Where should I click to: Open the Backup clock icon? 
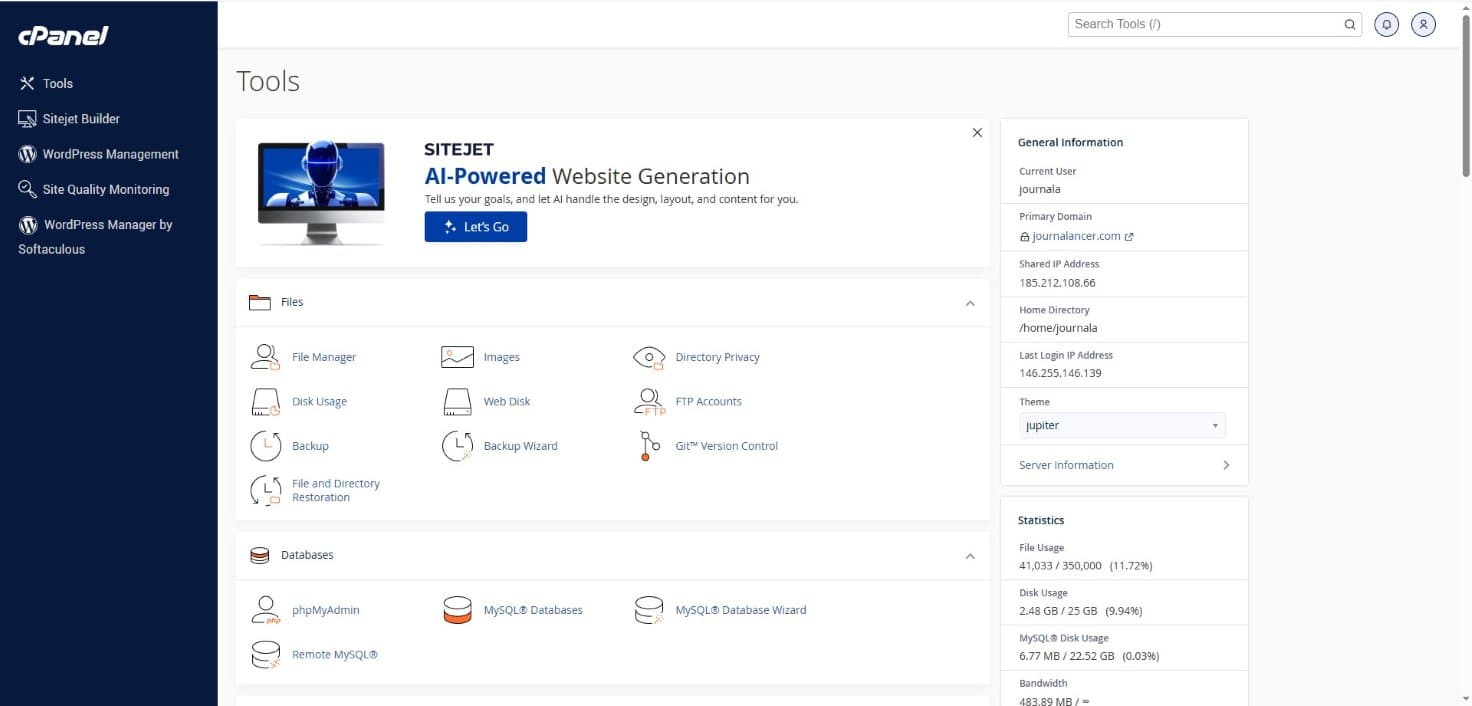265,446
